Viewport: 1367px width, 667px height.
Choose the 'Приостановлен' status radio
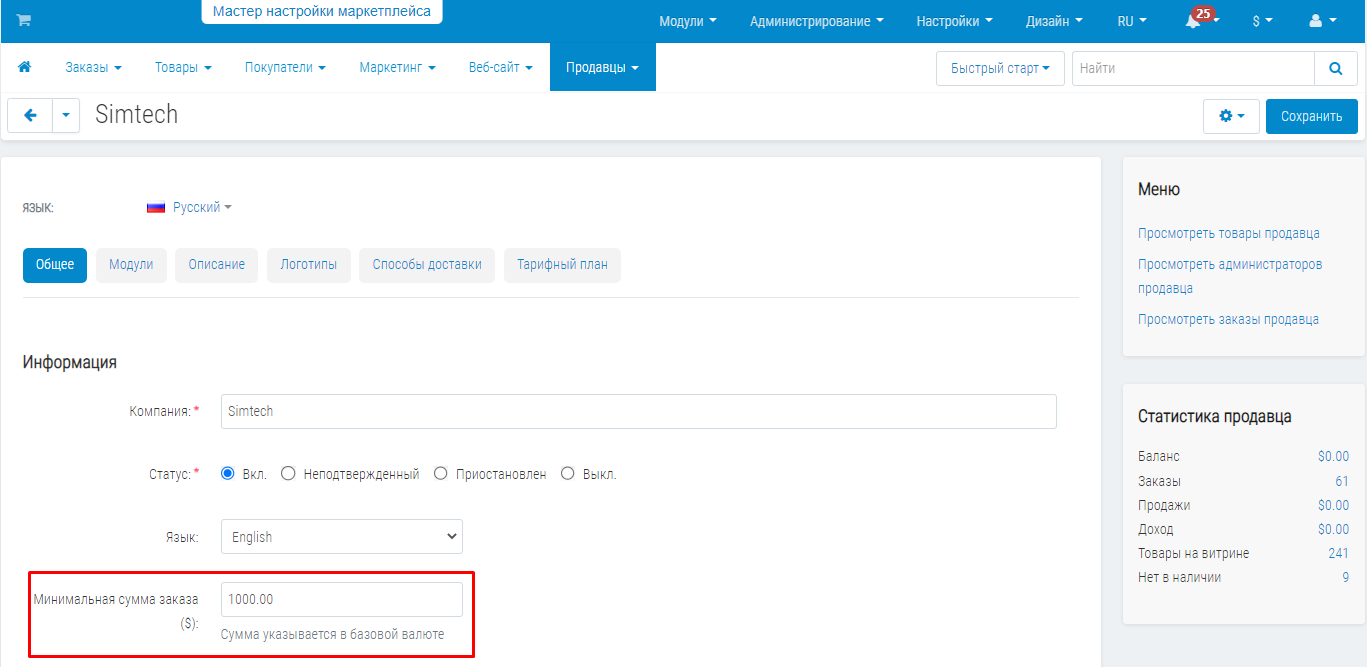click(x=440, y=473)
